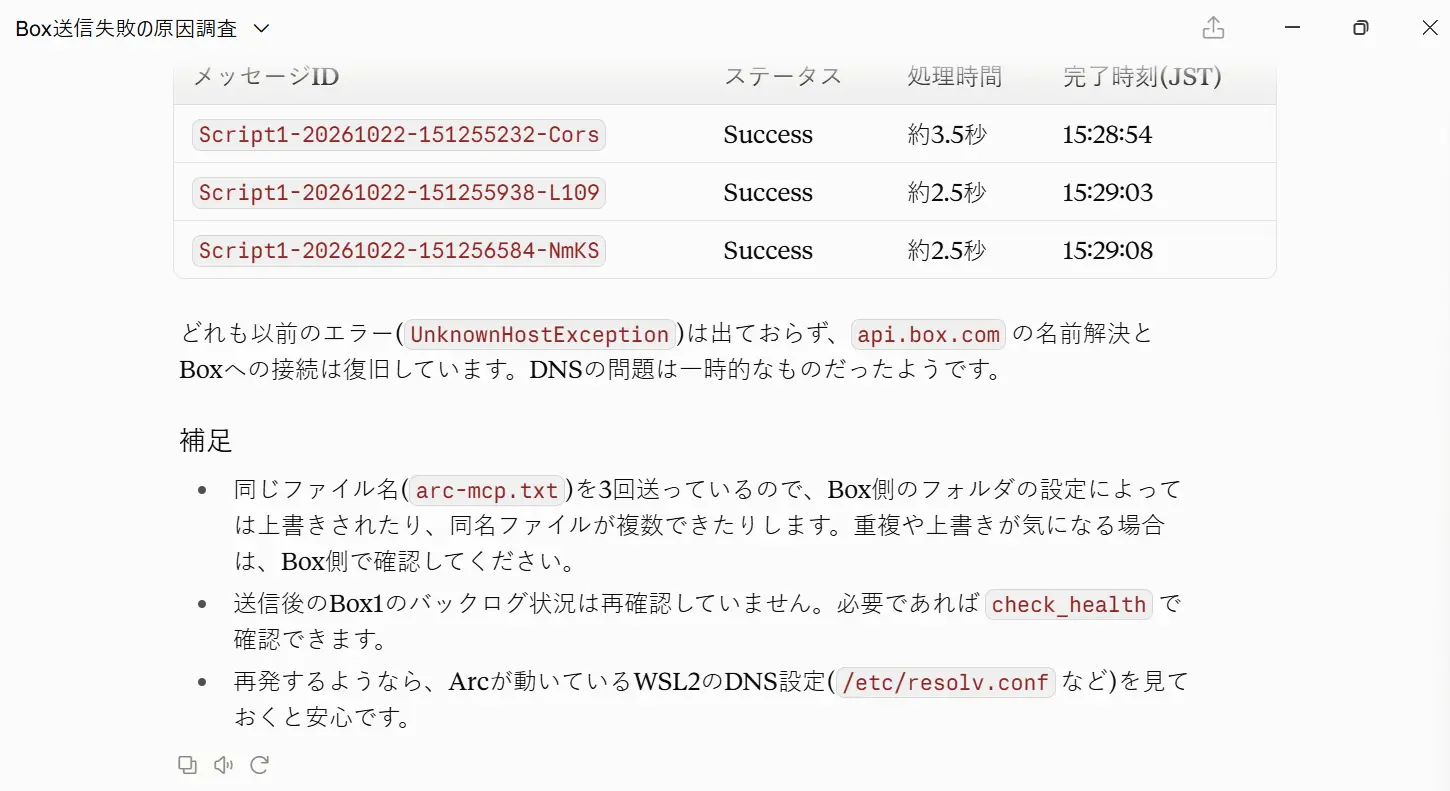
Task: Click the 'UnknownHostException' code text
Action: (539, 334)
